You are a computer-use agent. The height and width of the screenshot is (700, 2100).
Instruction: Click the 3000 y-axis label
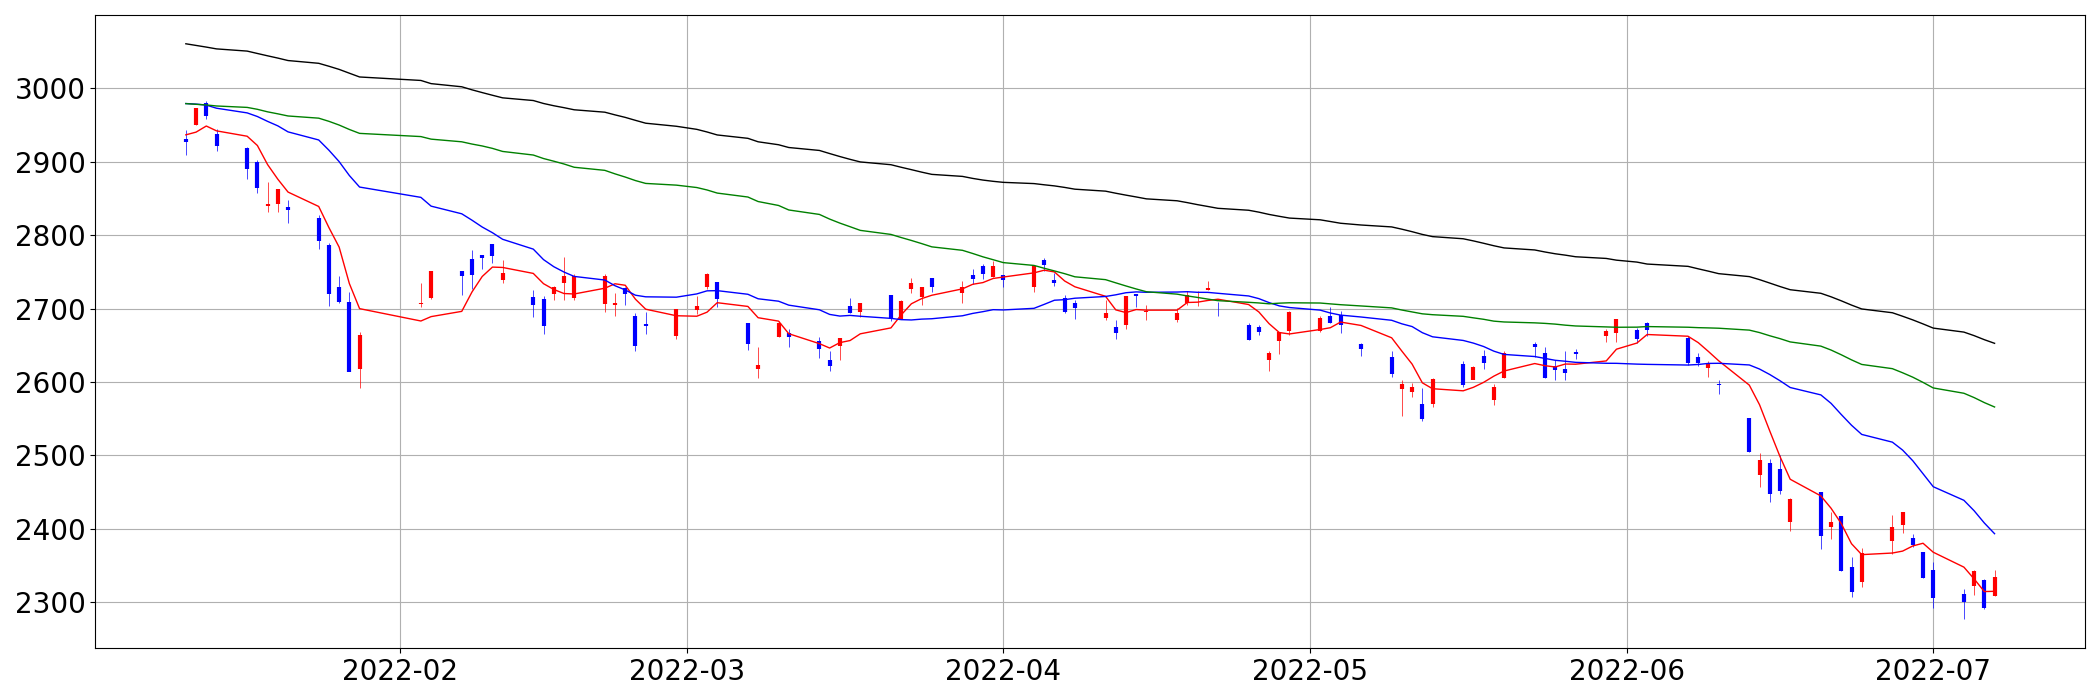50,89
